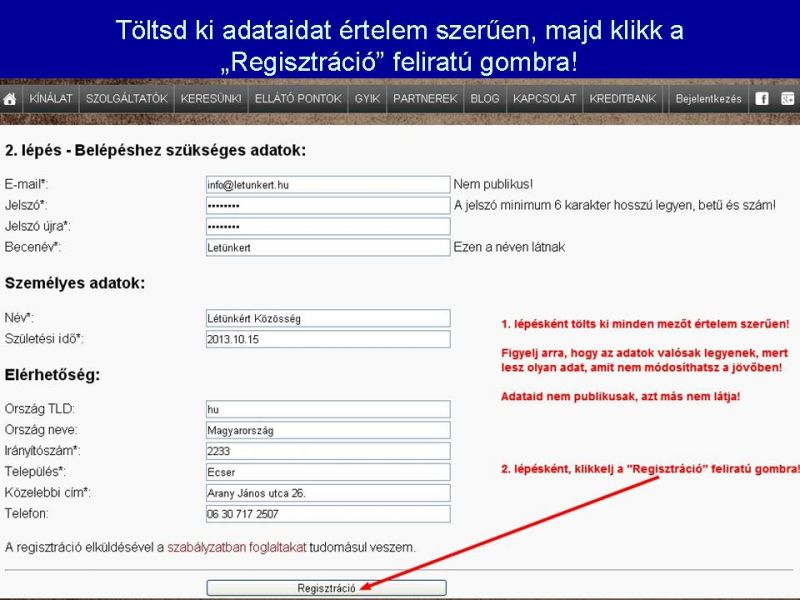Screen dimensions: 800x600
Task: Click the 'Személyes adatok:' heading
Action: pyautogui.click(x=75, y=283)
